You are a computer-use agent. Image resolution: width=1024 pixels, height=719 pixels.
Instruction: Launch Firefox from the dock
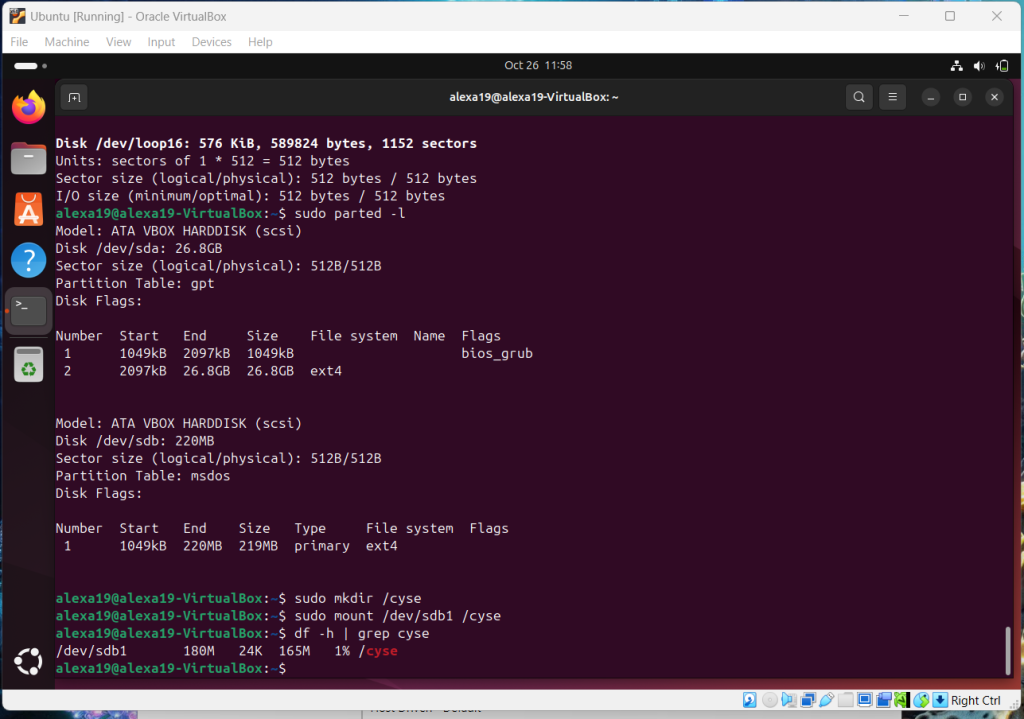pyautogui.click(x=28, y=107)
